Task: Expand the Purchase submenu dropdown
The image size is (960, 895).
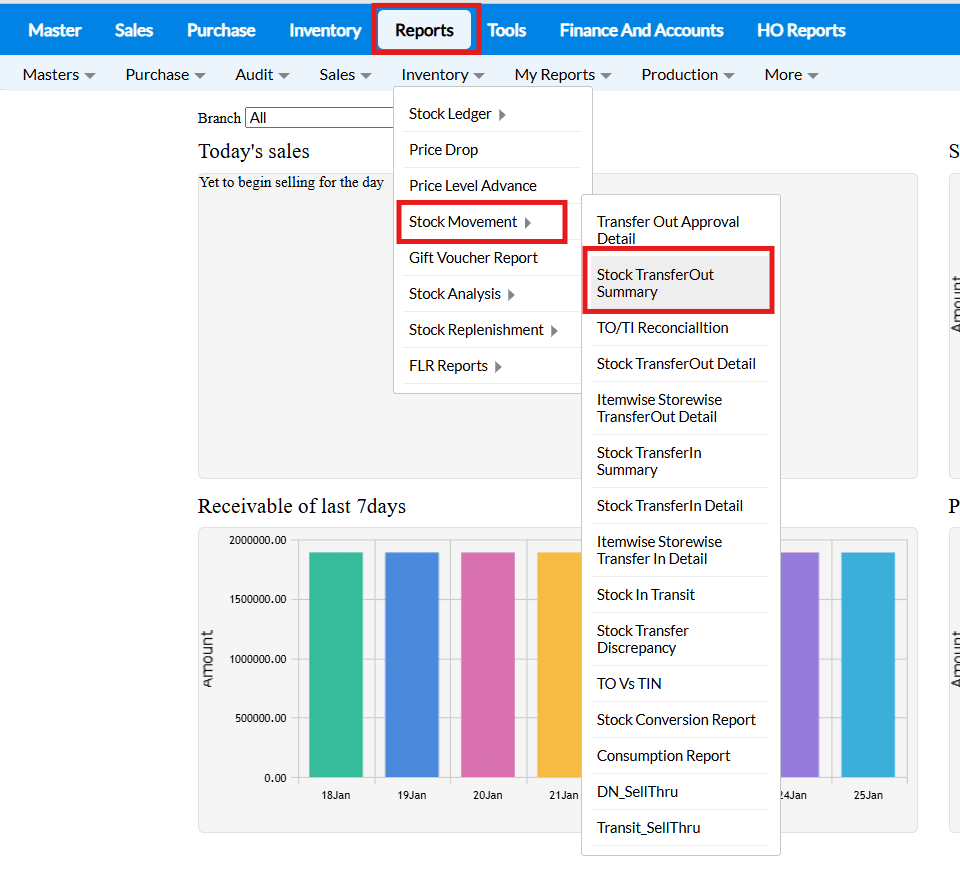Action: 165,75
